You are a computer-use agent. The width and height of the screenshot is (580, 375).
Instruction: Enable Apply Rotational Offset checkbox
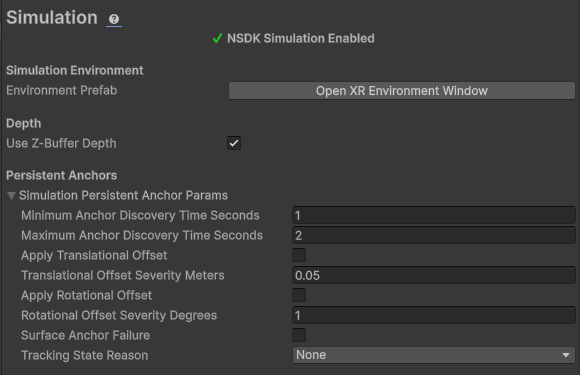(x=299, y=295)
